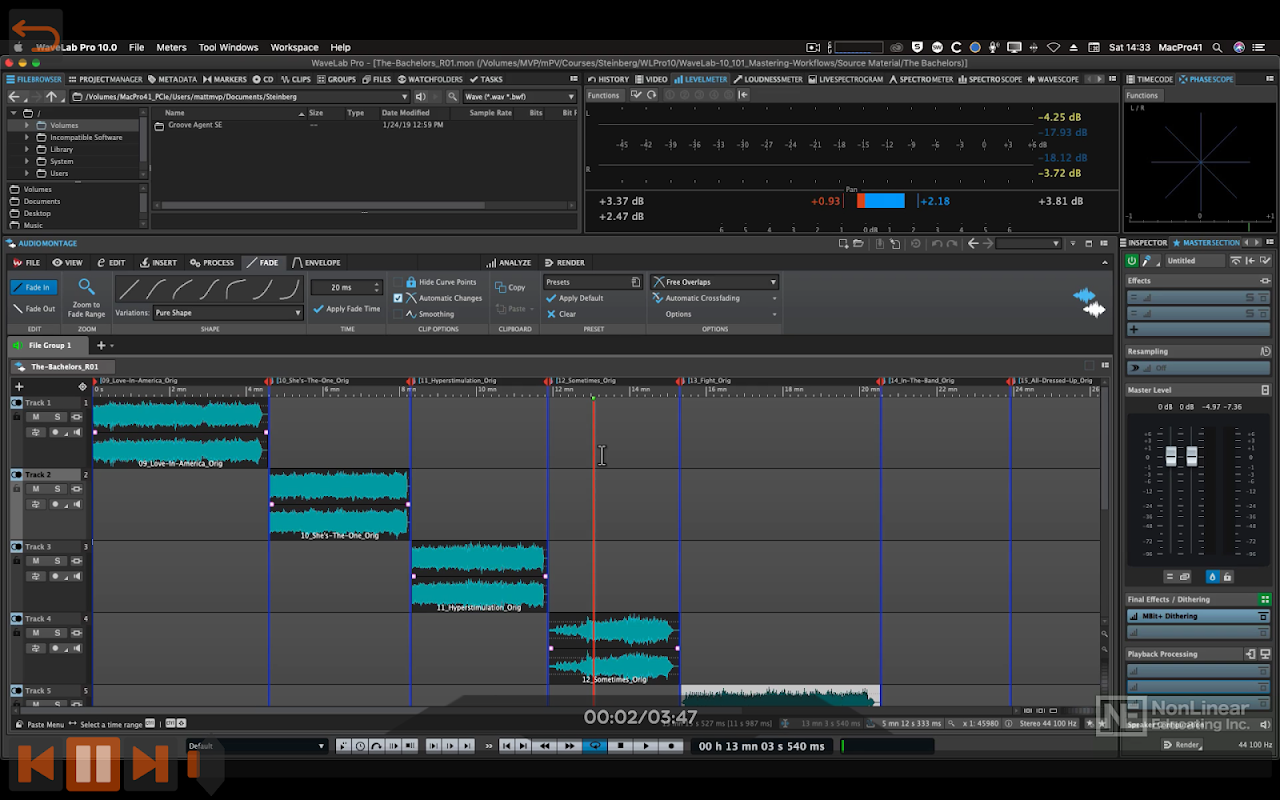Click the Wi-Fi icon in menu bar
This screenshot has height=800, width=1280.
tap(1053, 47)
